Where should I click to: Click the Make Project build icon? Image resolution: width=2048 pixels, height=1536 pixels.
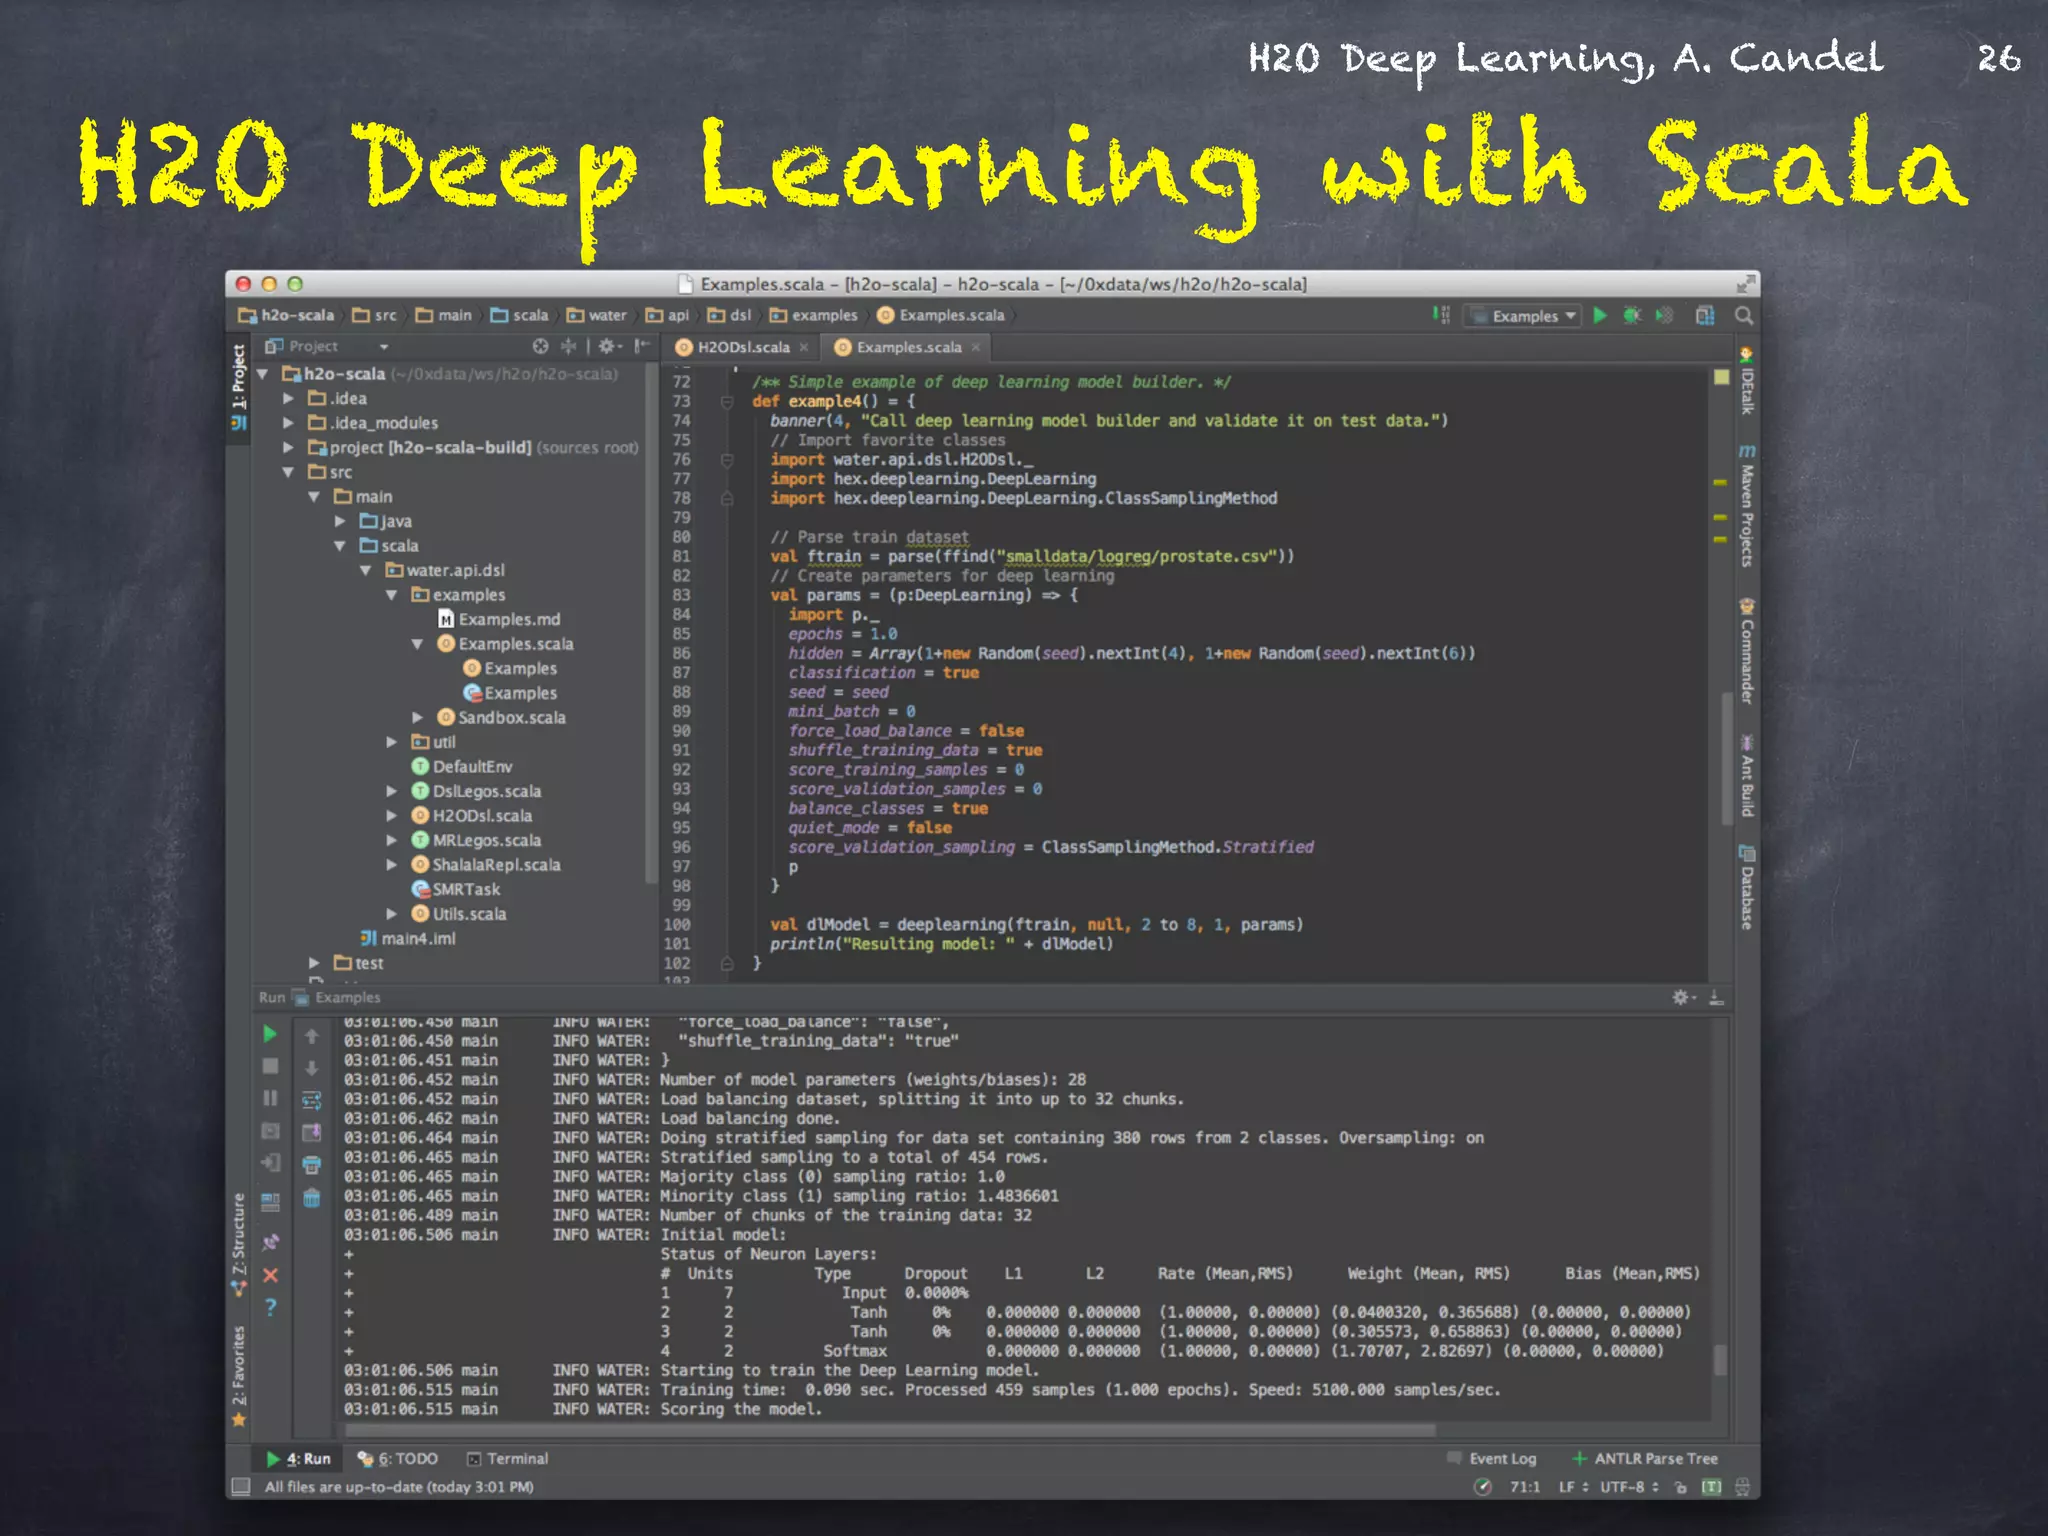coord(1441,316)
